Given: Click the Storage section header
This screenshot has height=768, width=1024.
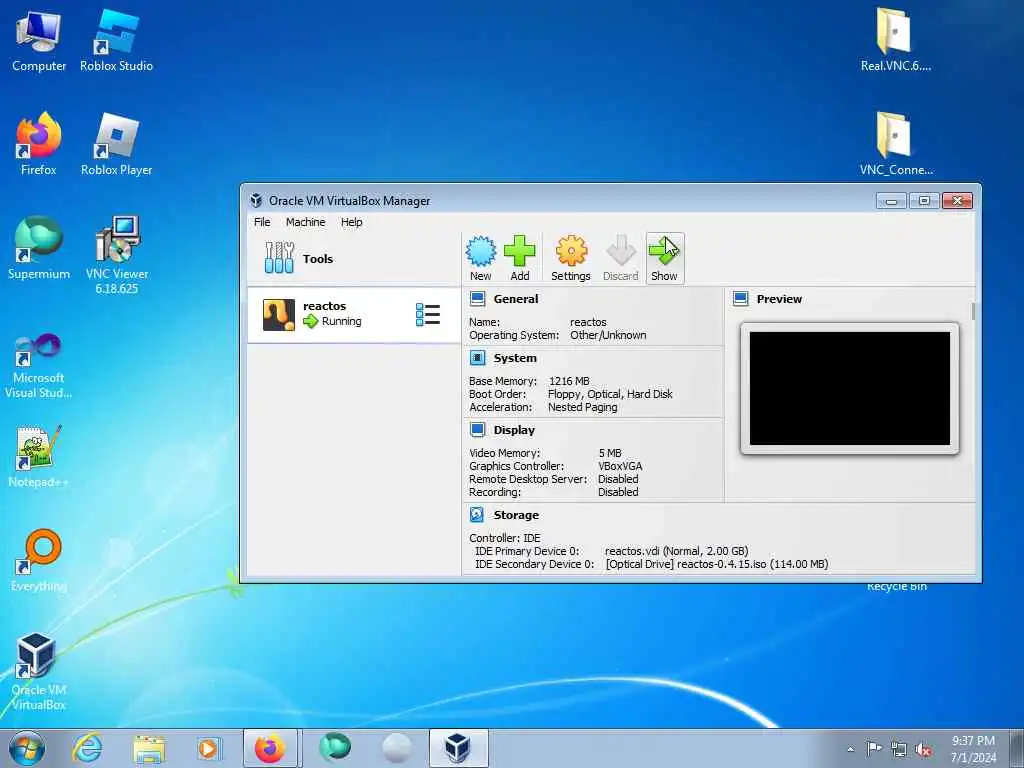Looking at the screenshot, I should point(516,515).
